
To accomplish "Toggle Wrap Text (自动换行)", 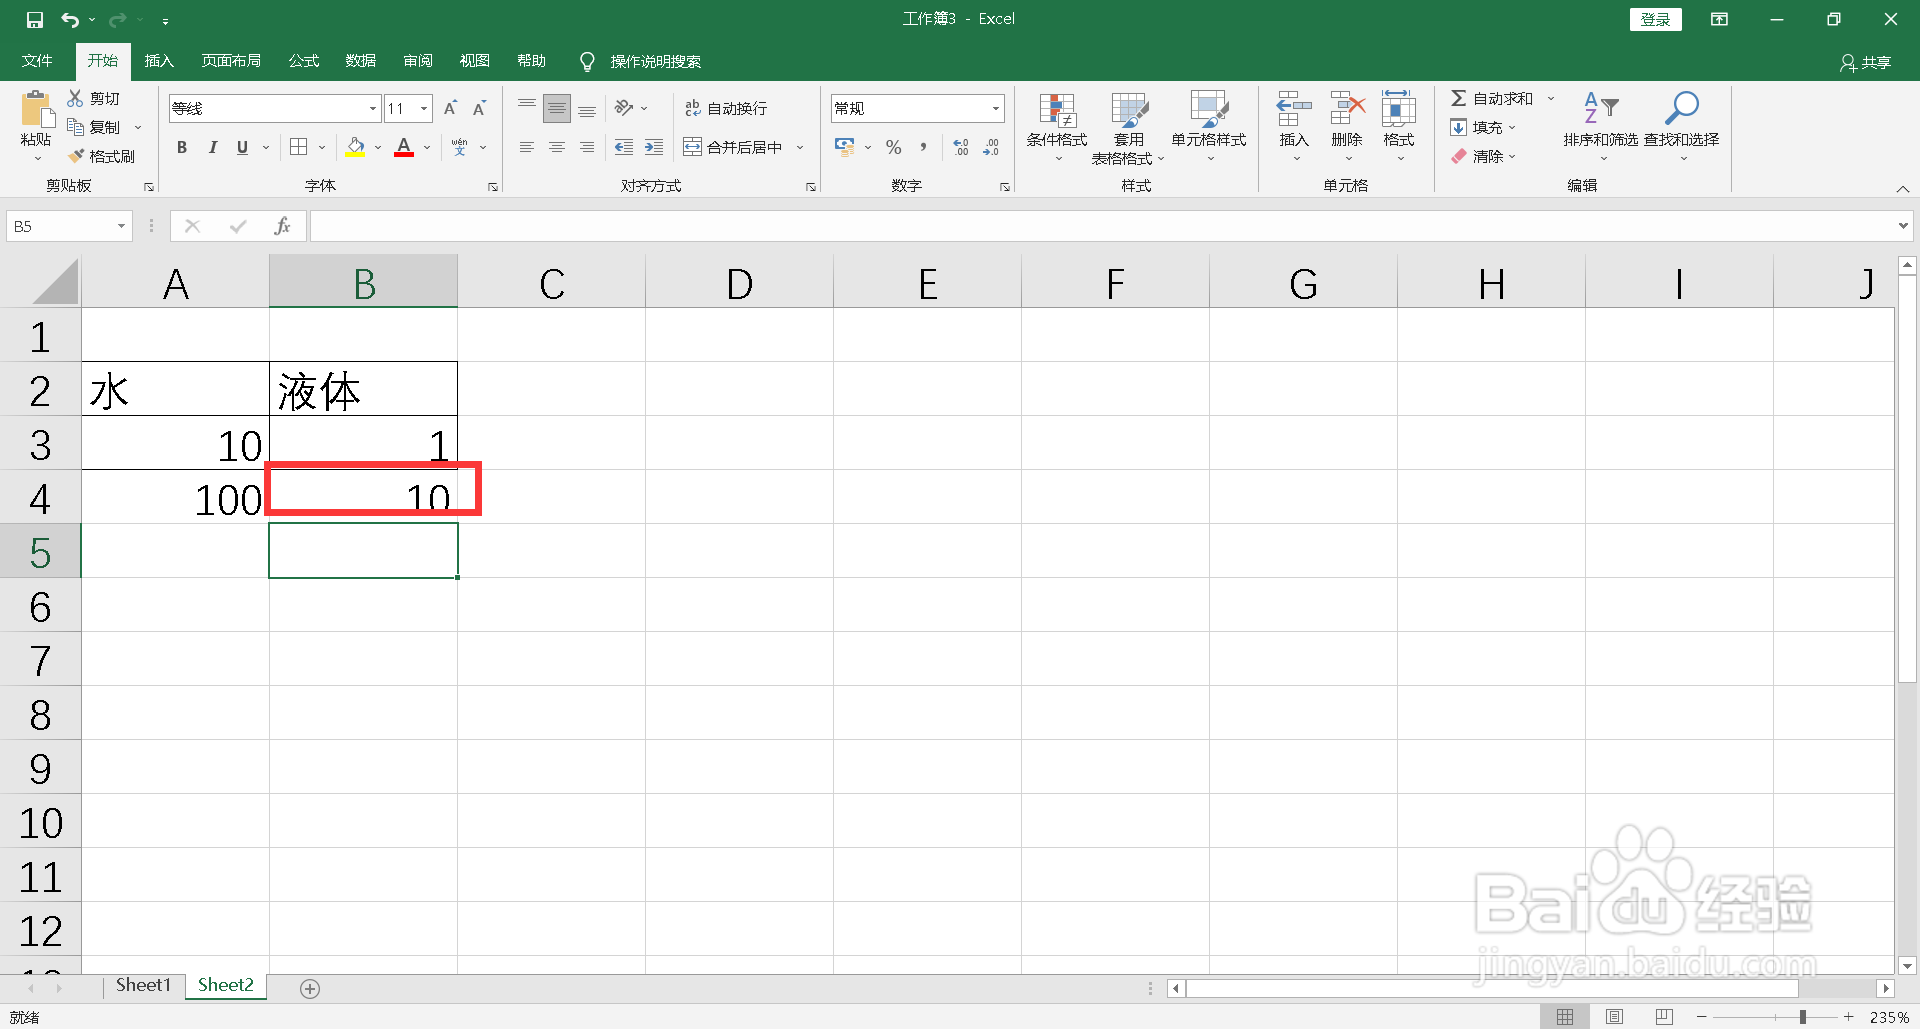I will click(x=726, y=108).
